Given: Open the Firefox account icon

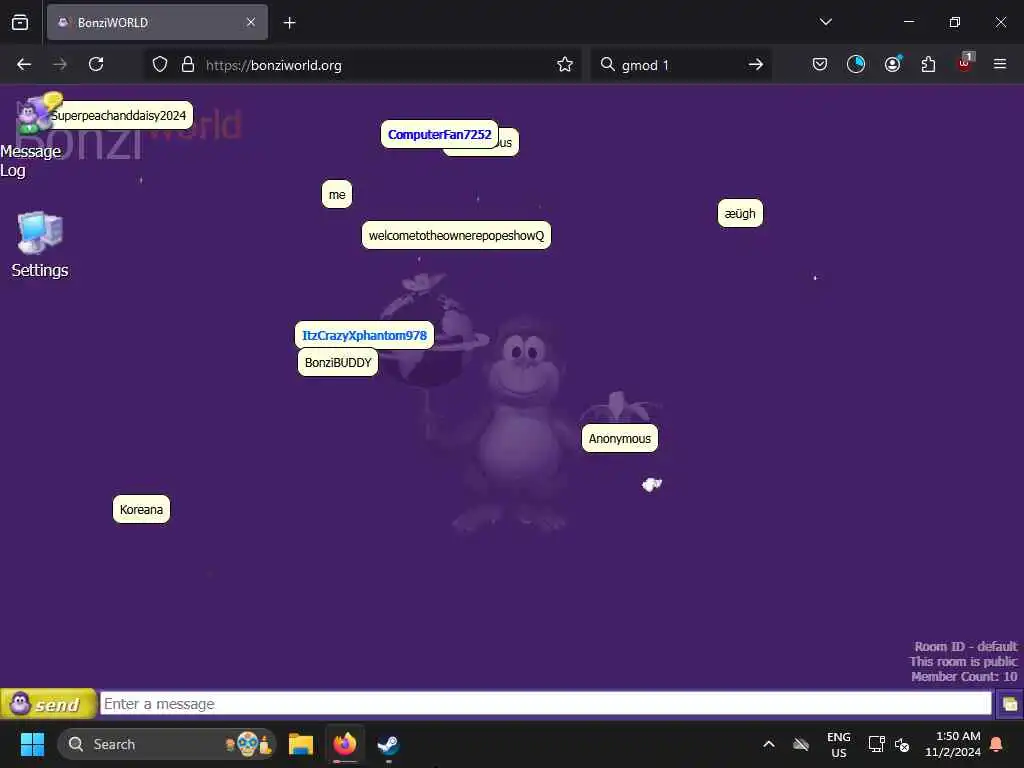Looking at the screenshot, I should [892, 65].
